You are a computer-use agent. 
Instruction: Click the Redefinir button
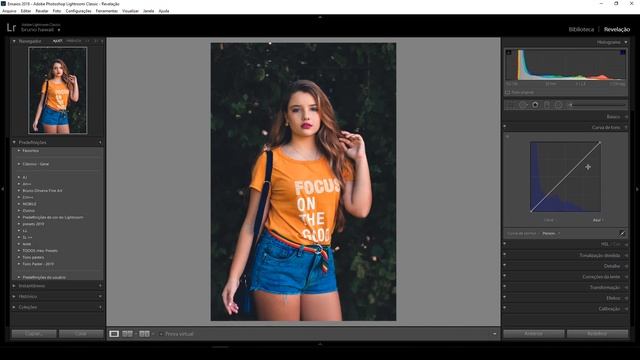coord(597,334)
